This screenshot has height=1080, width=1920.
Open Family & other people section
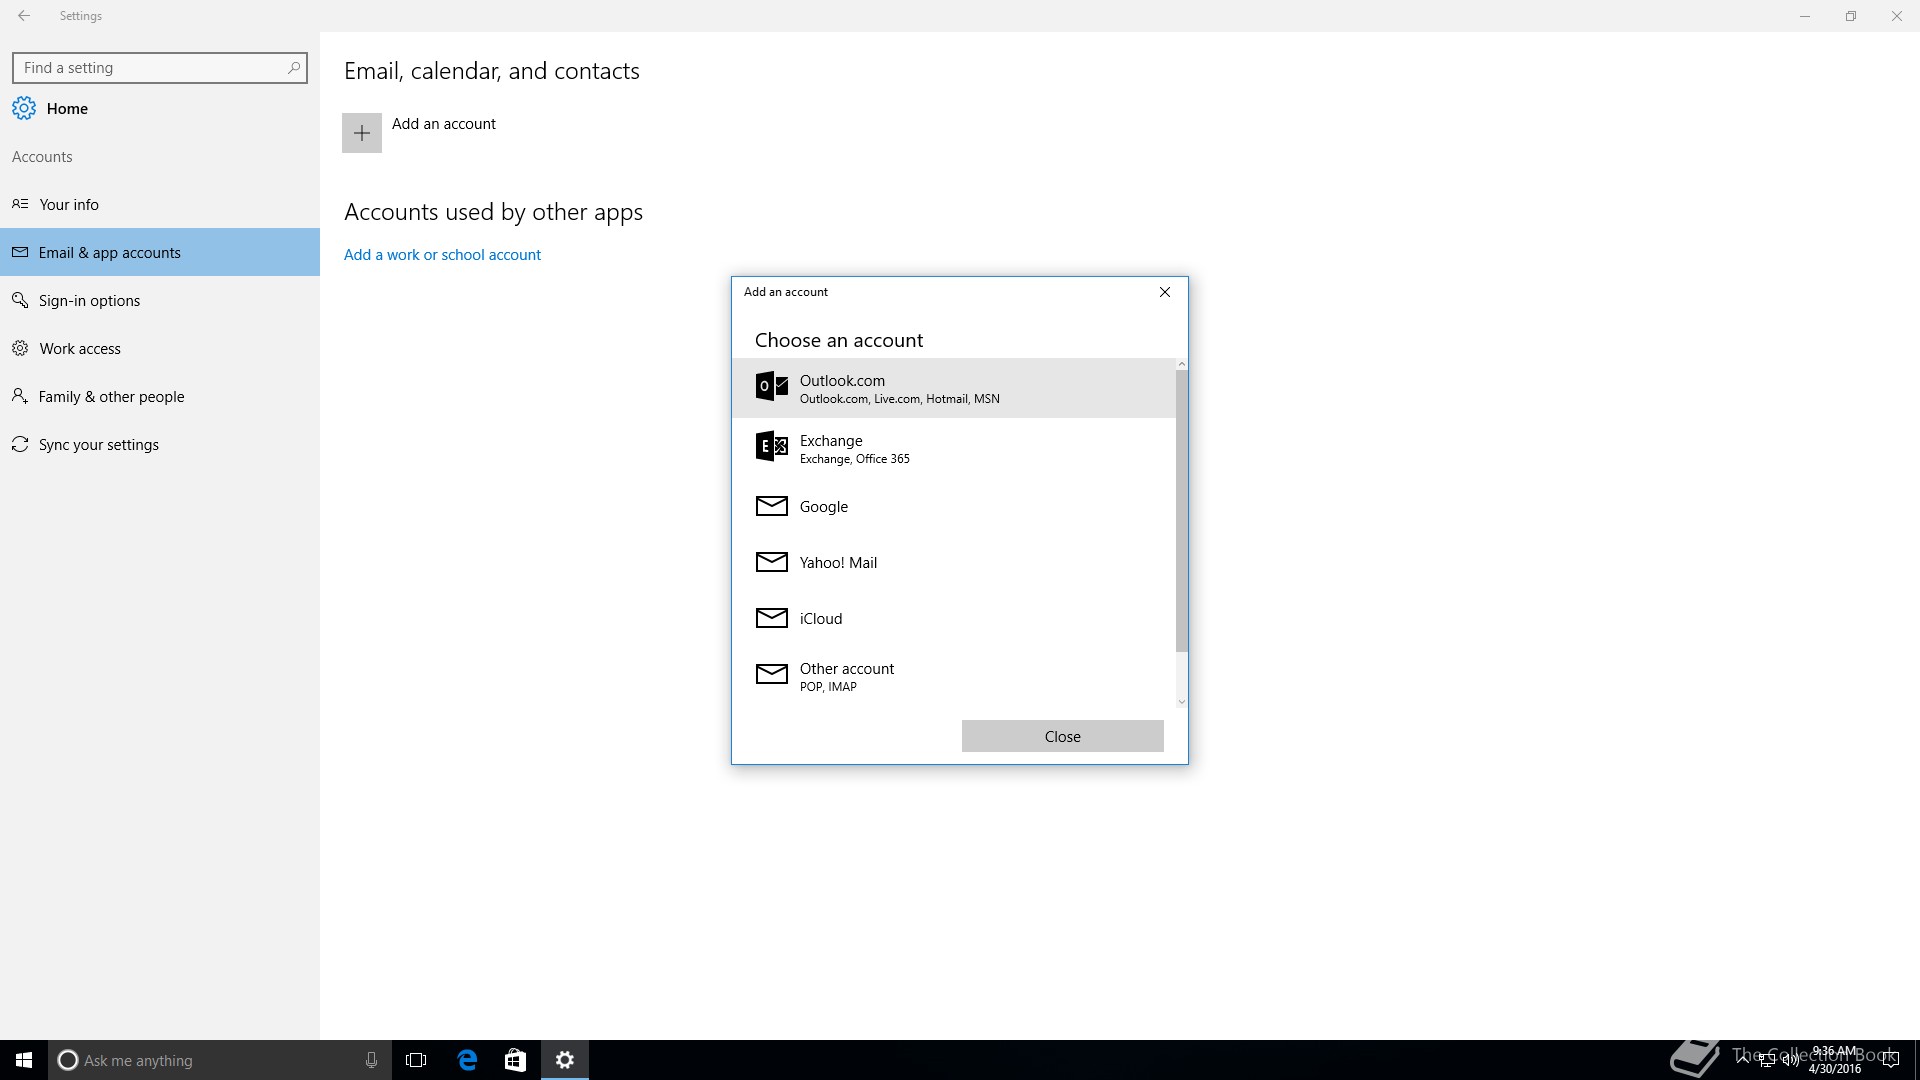(x=160, y=396)
